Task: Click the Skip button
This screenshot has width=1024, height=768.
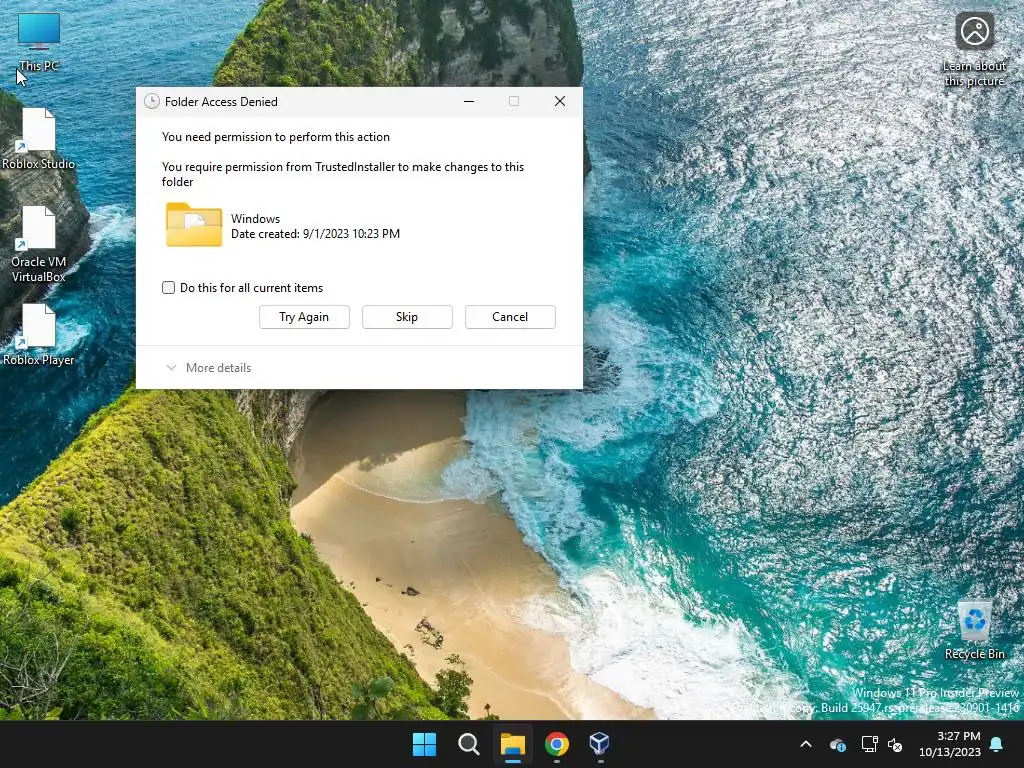Action: point(407,317)
